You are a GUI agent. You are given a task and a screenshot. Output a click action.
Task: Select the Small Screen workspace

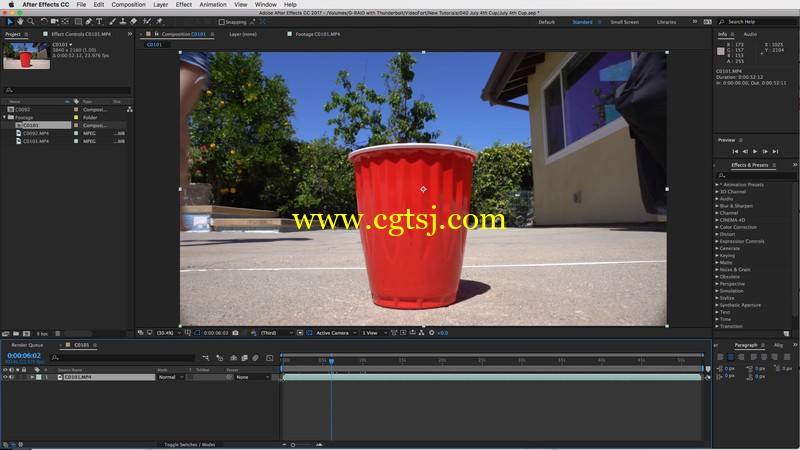pos(624,22)
